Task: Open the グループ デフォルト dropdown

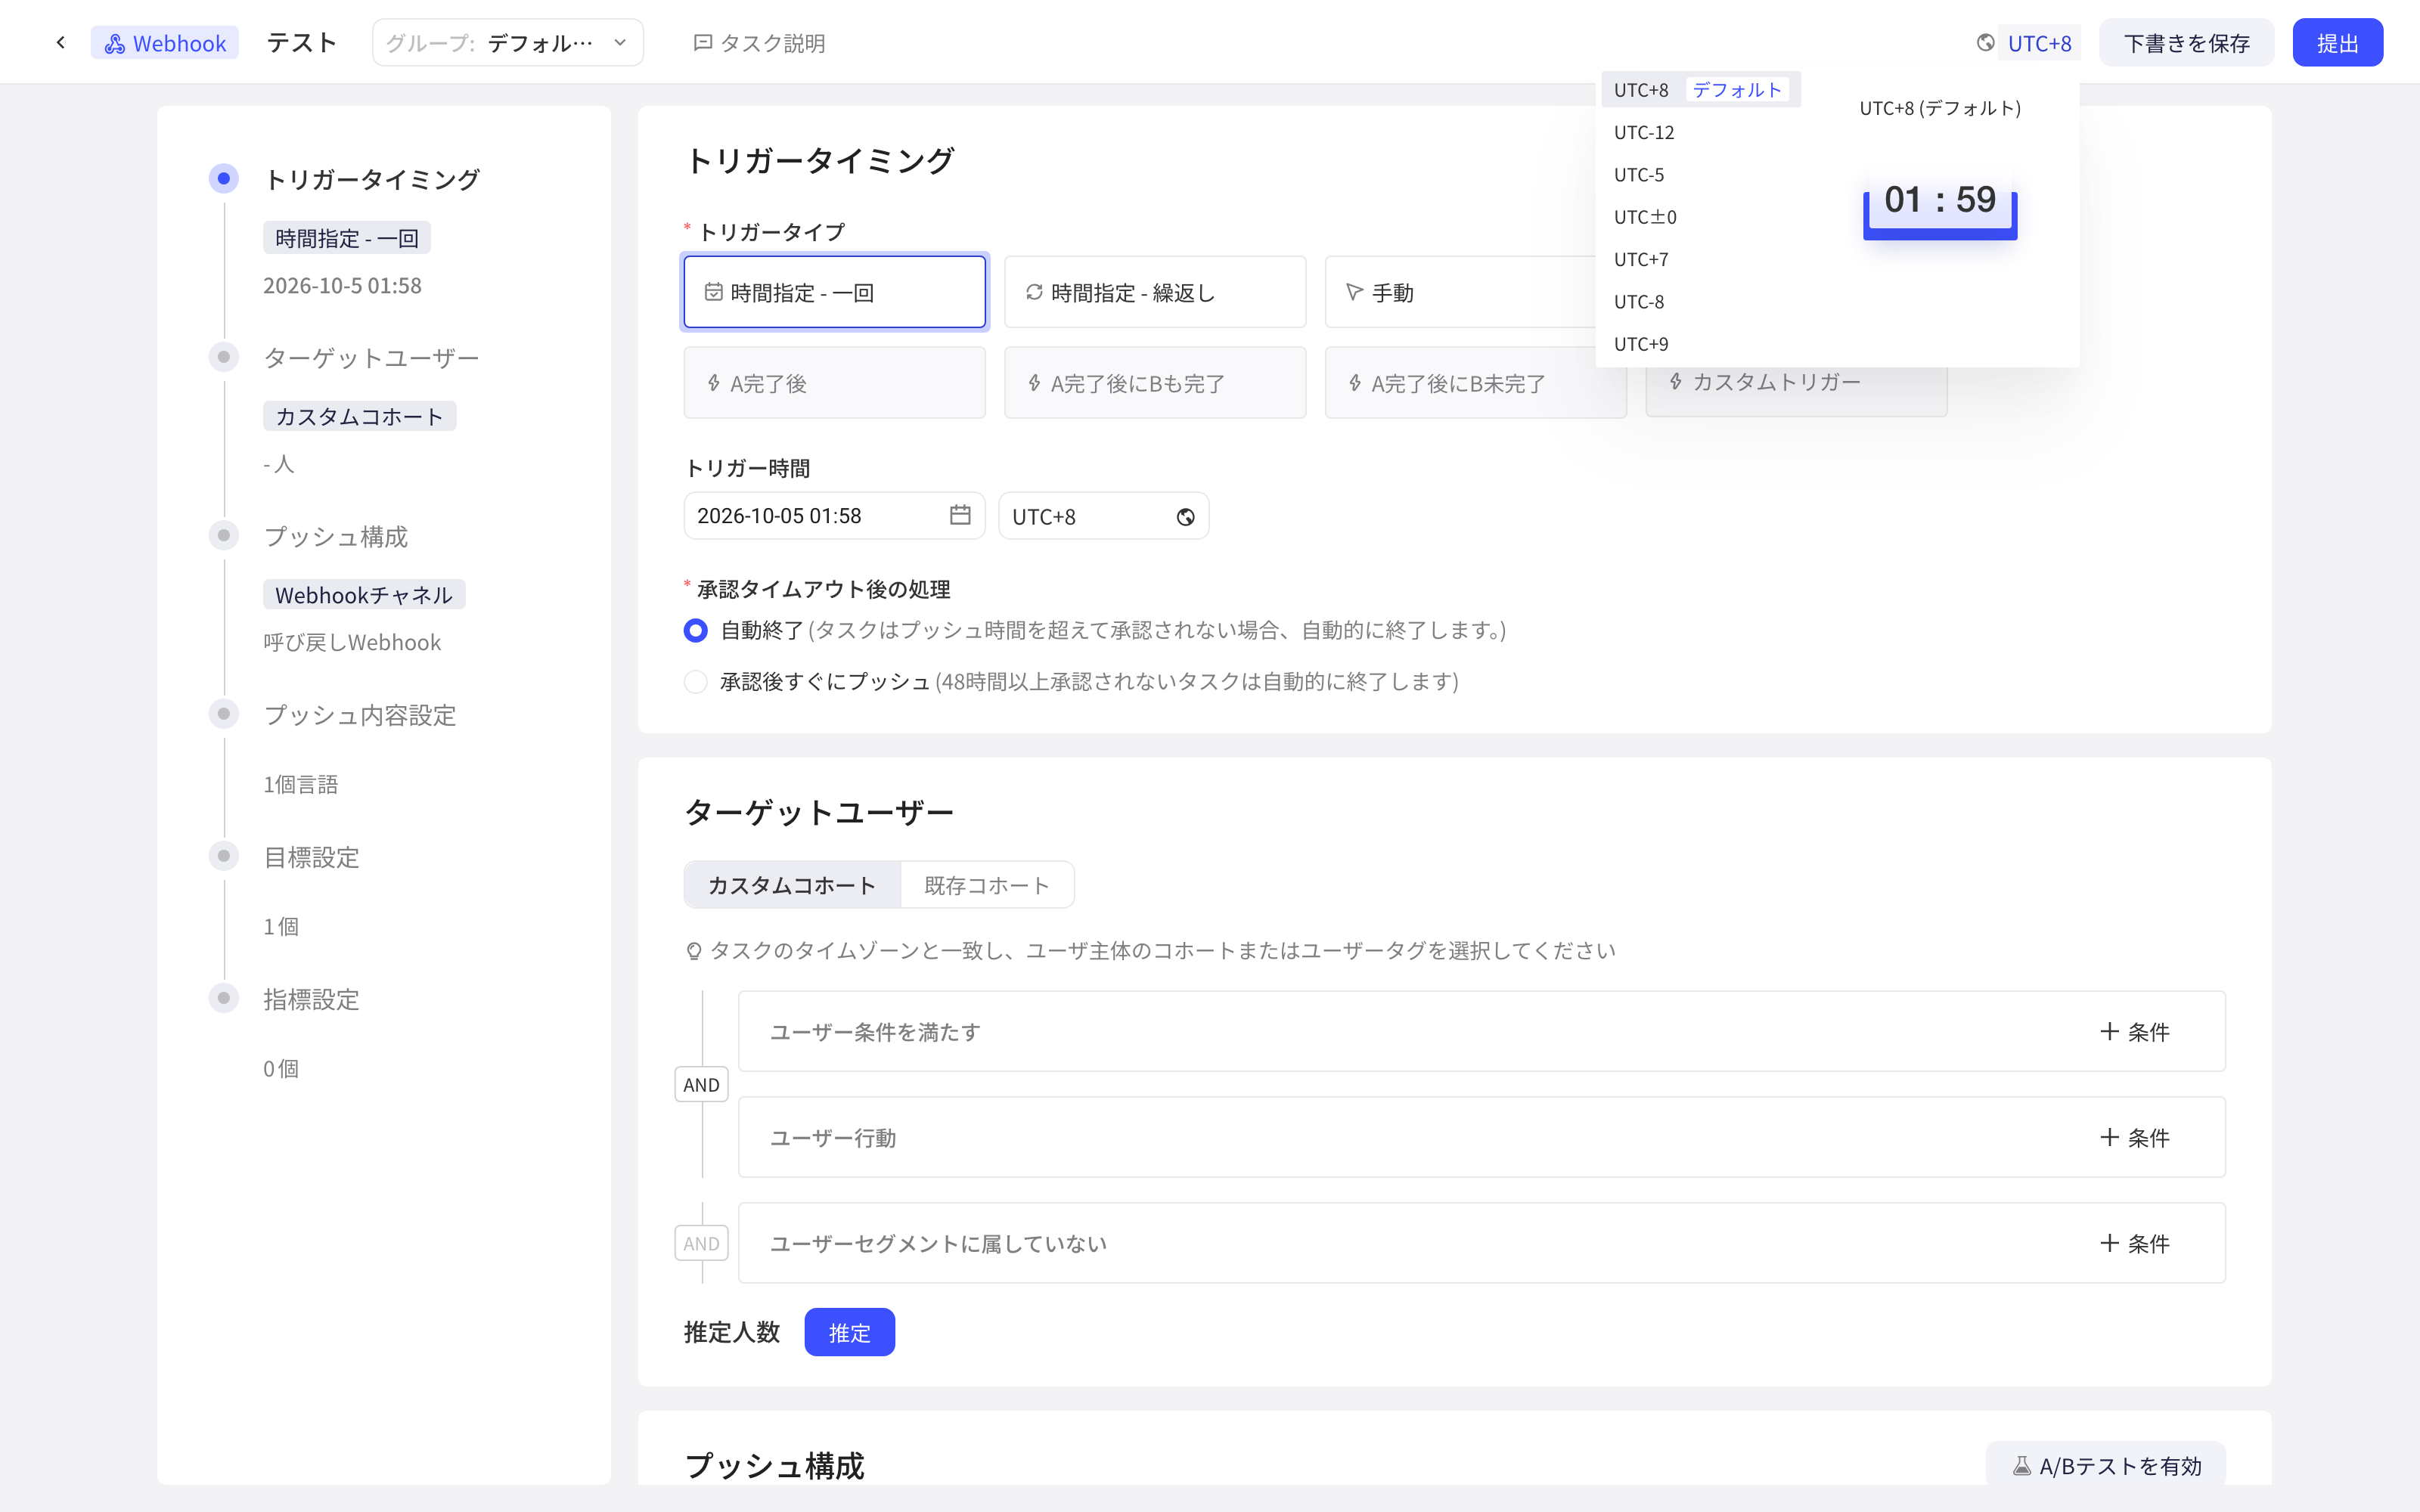Action: 507,43
